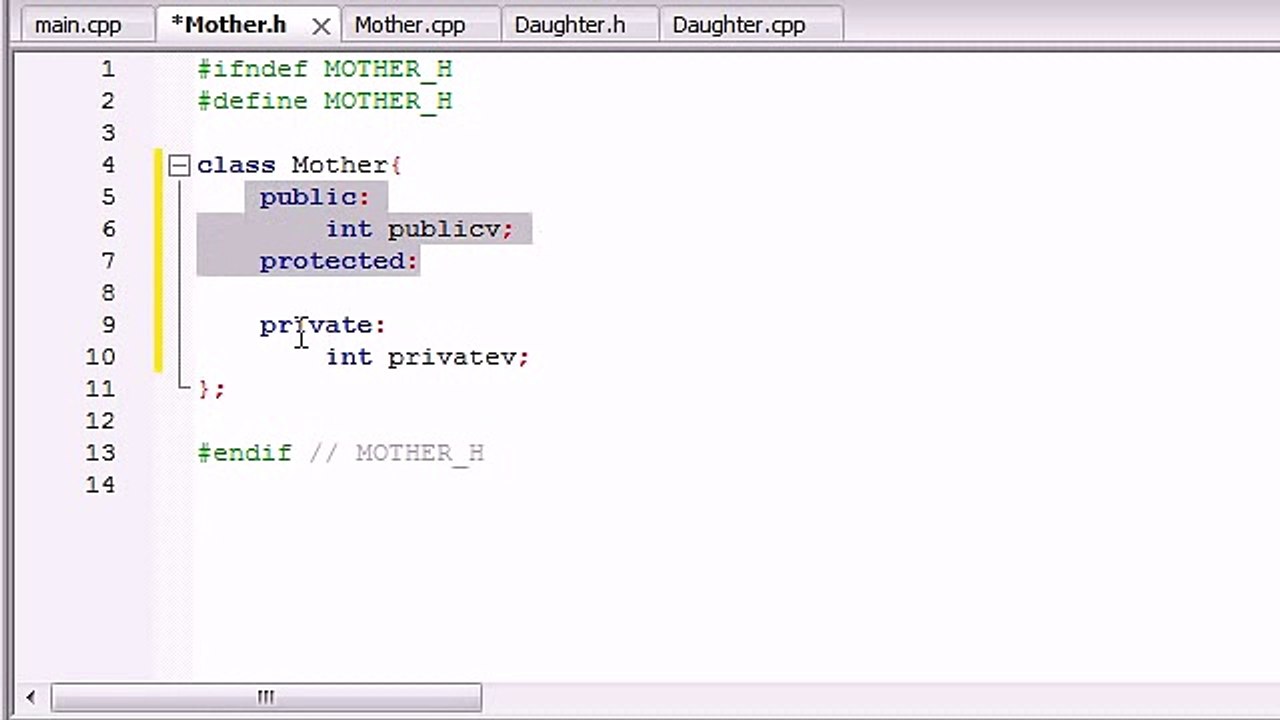Screen dimensions: 1280x720
Task: Click the horizontal scrollbar thumb
Action: (266, 697)
